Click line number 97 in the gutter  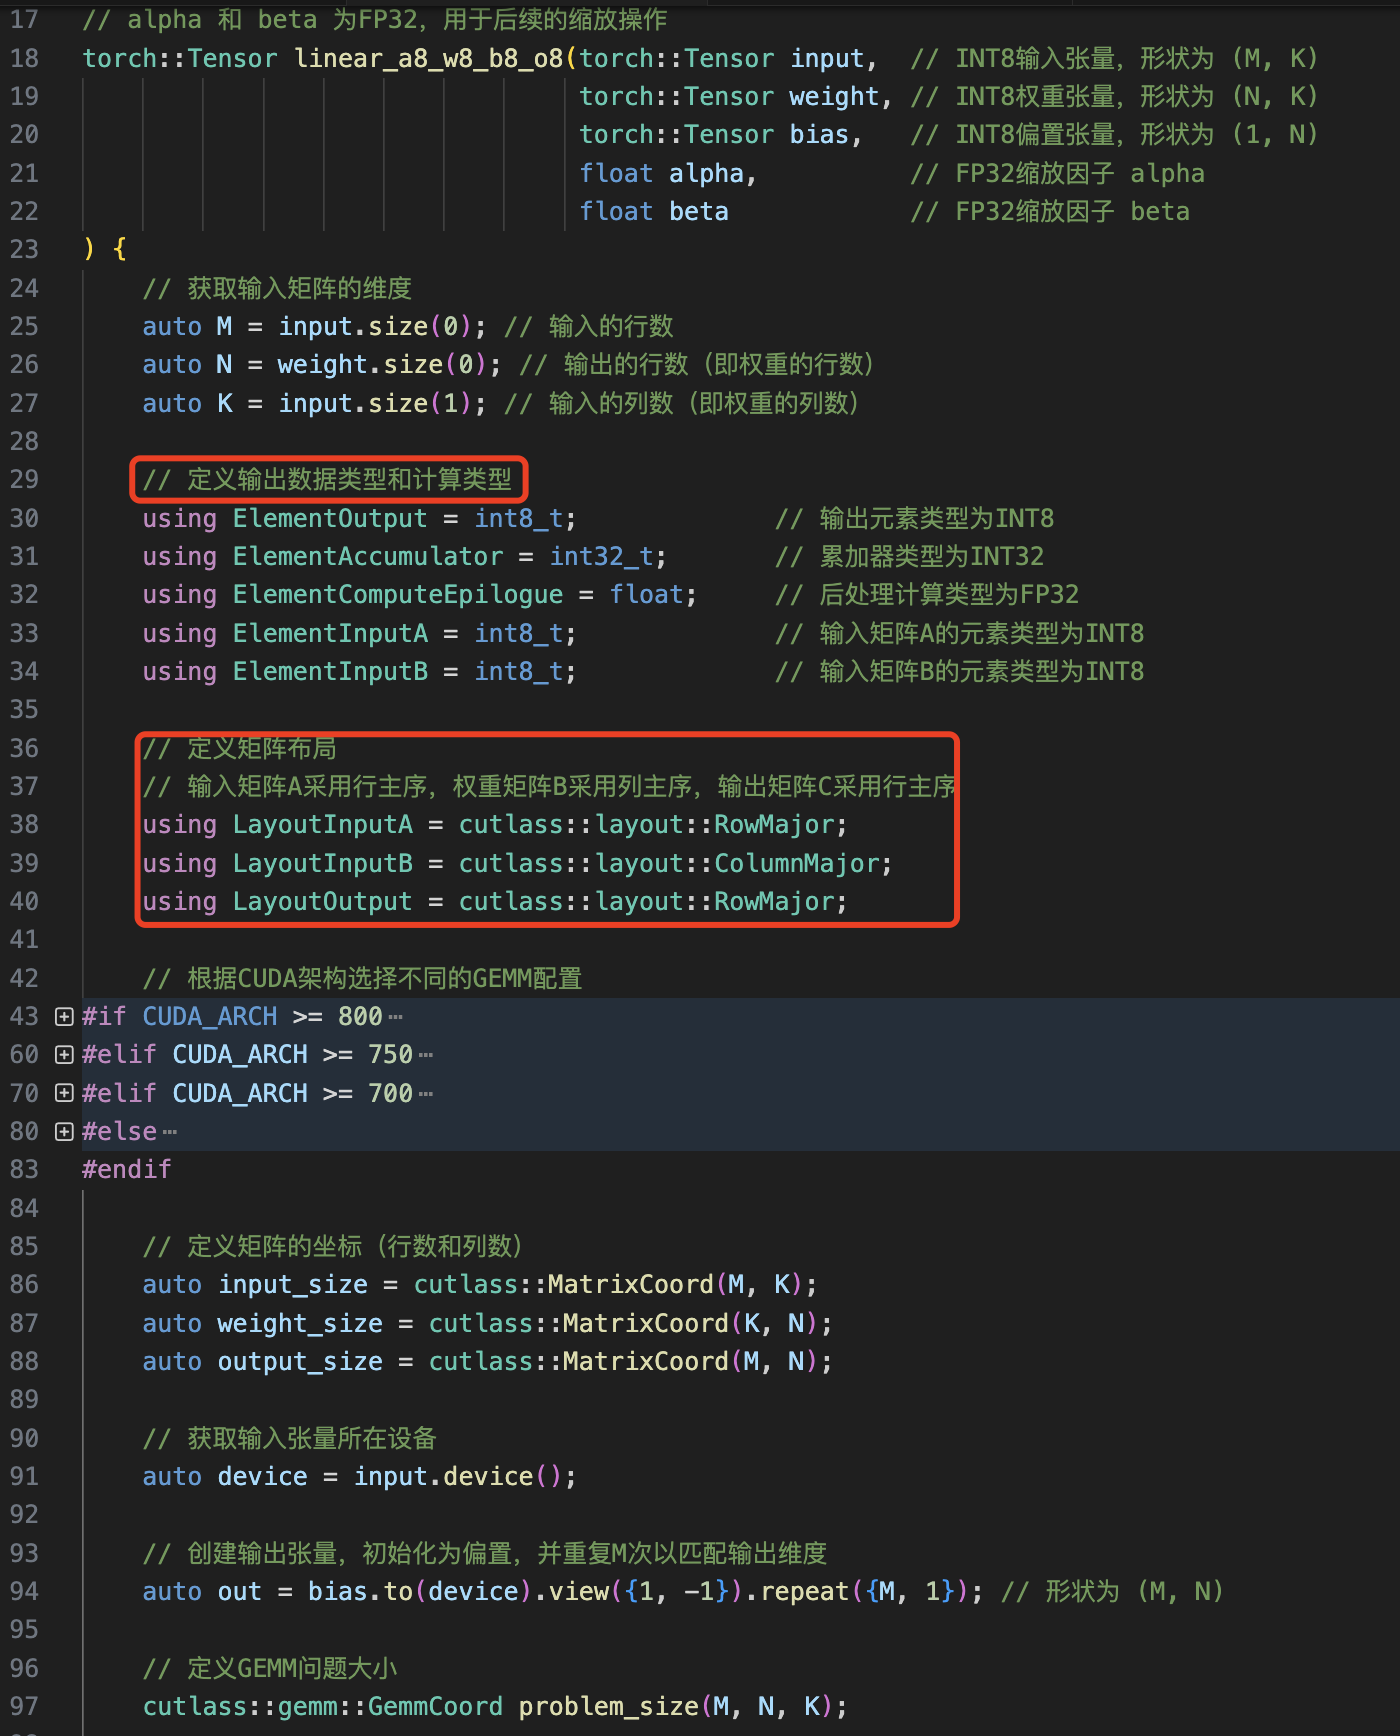pyautogui.click(x=24, y=1706)
